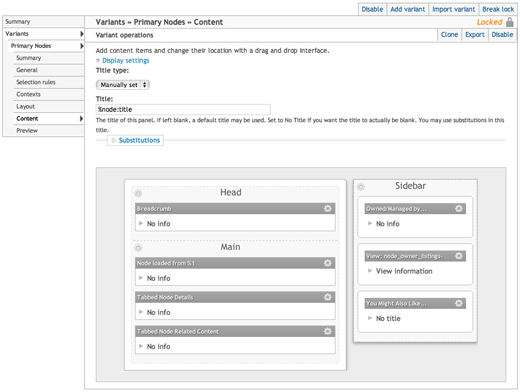Open the Title type dropdown
Viewport: 520px width, 392px height.
coord(123,85)
